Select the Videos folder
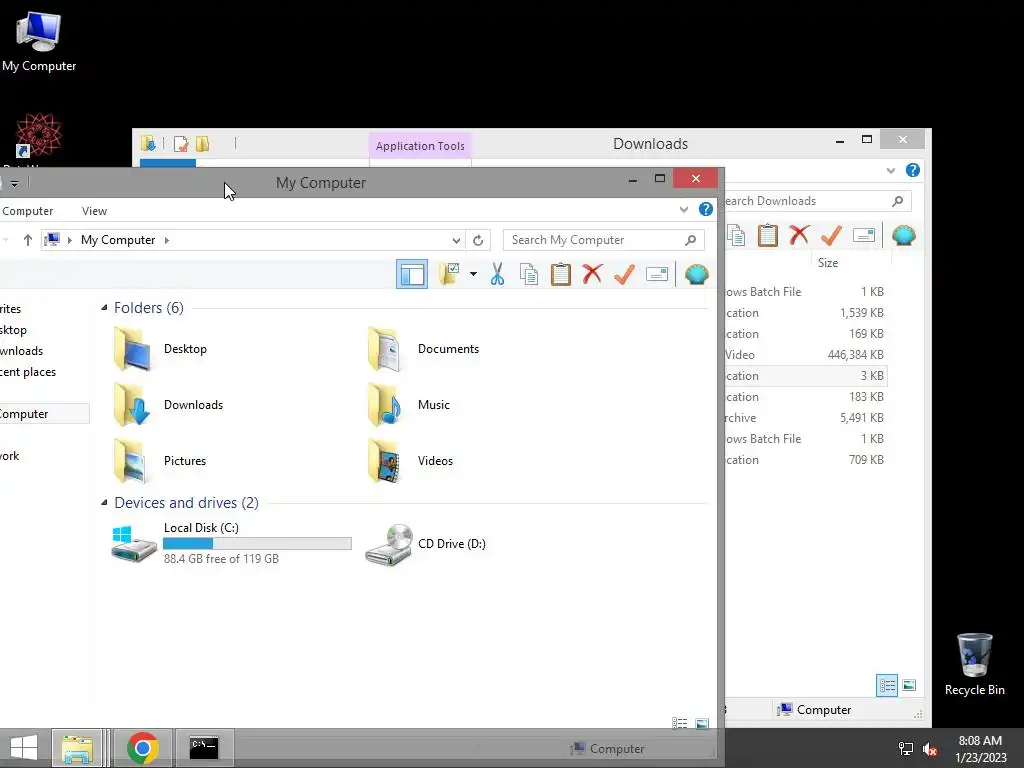The image size is (1024, 768). tap(410, 461)
